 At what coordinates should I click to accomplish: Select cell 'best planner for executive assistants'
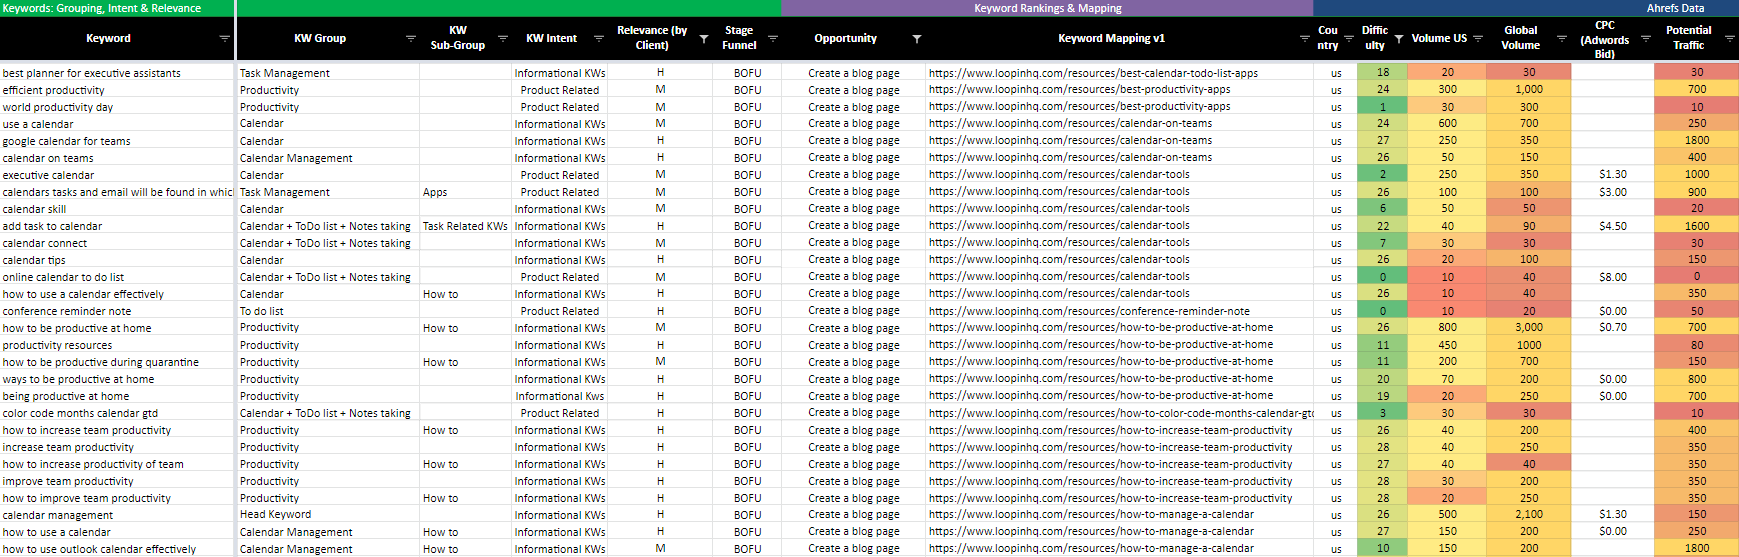pyautogui.click(x=117, y=73)
